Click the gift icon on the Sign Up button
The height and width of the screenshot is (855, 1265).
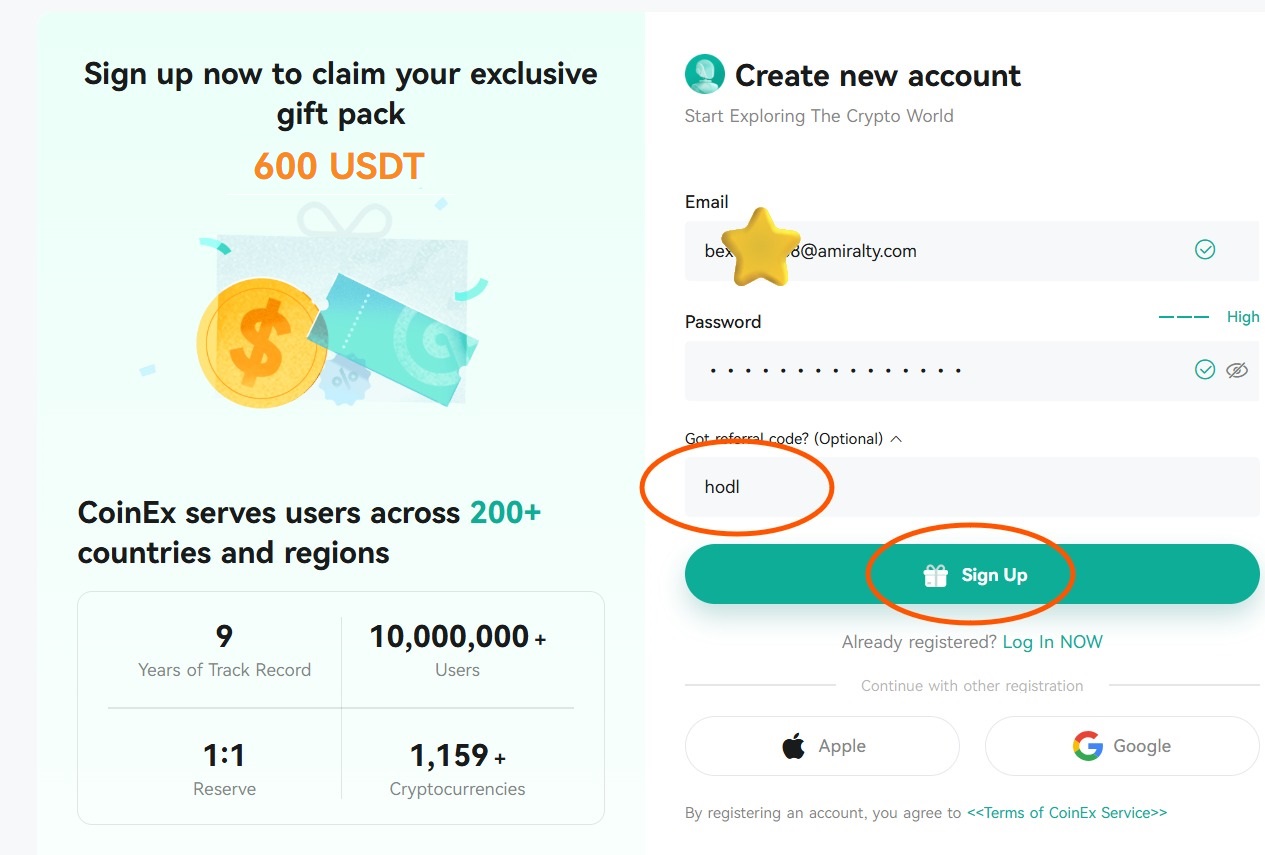click(x=934, y=574)
